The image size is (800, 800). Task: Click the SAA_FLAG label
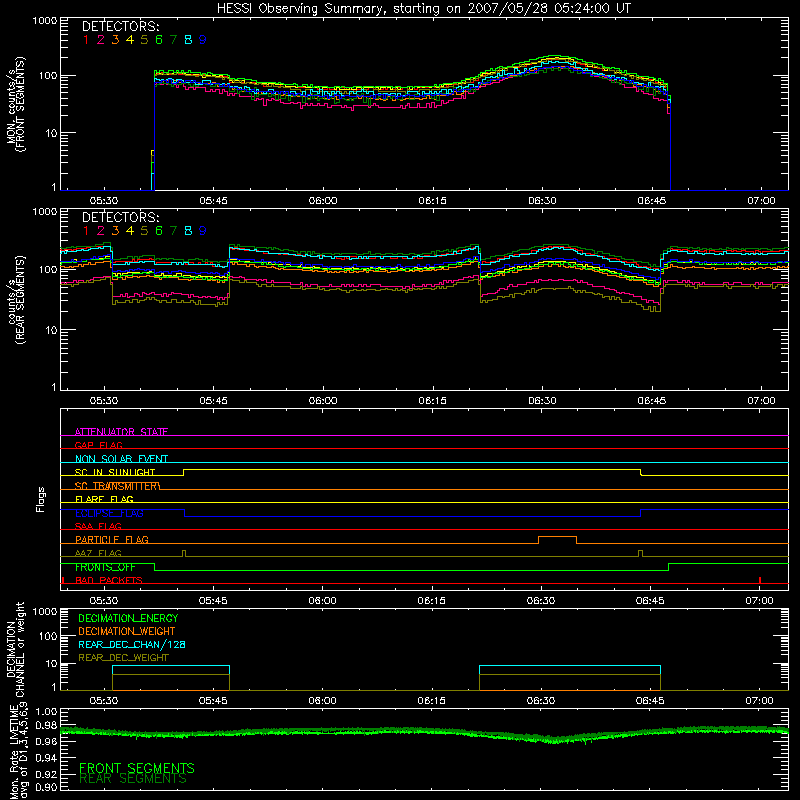click(x=98, y=526)
